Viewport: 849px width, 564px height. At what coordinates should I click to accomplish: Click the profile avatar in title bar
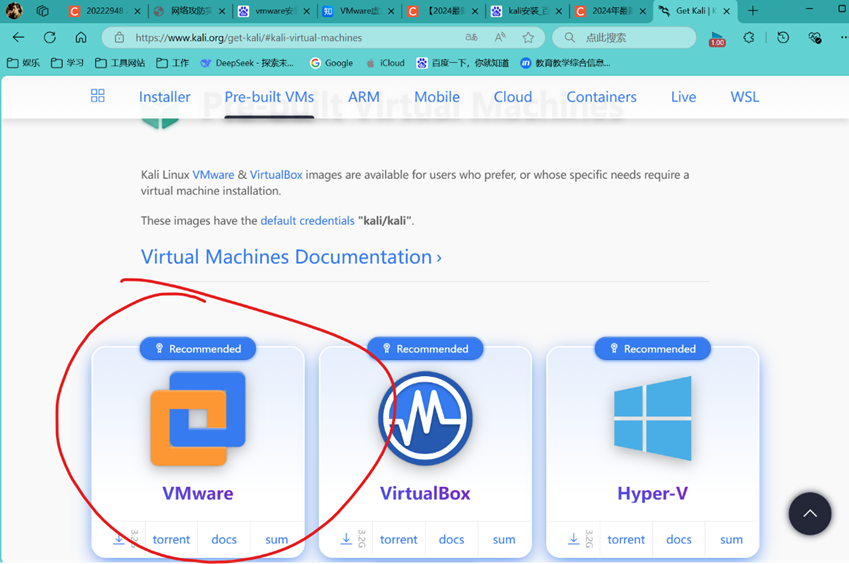14,10
